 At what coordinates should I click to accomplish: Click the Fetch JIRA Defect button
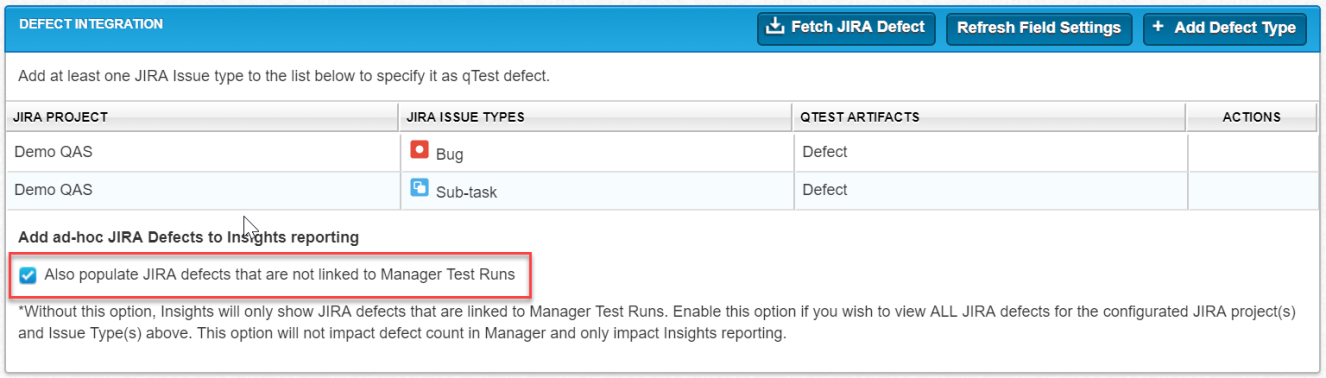tap(846, 28)
